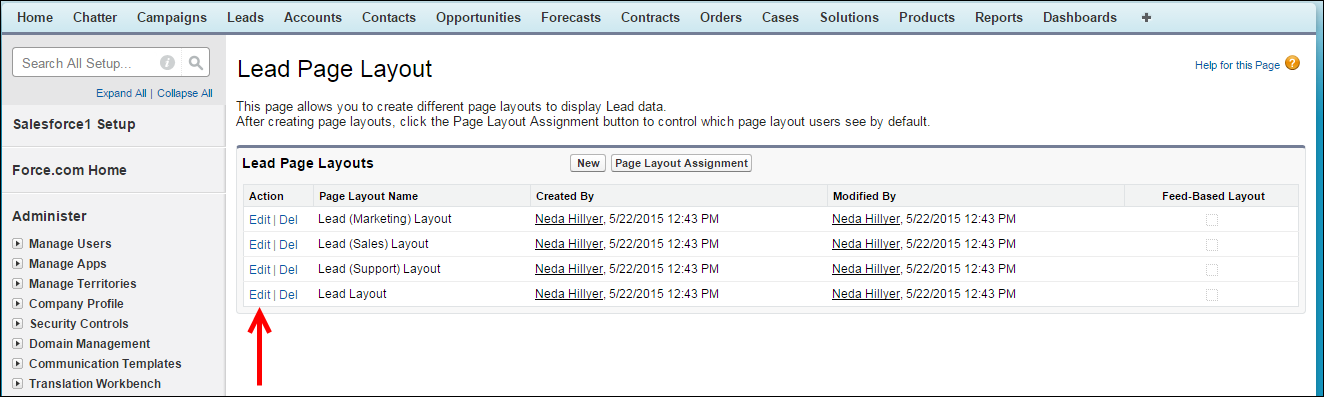
Task: Click the Page Layout Assignment button
Action: [681, 163]
